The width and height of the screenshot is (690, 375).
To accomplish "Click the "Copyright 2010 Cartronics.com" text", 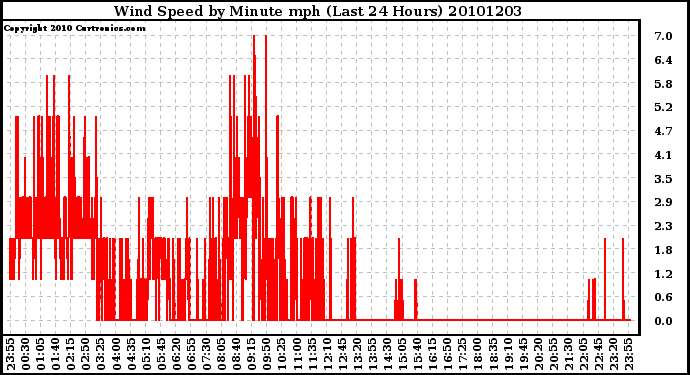I will [75, 28].
